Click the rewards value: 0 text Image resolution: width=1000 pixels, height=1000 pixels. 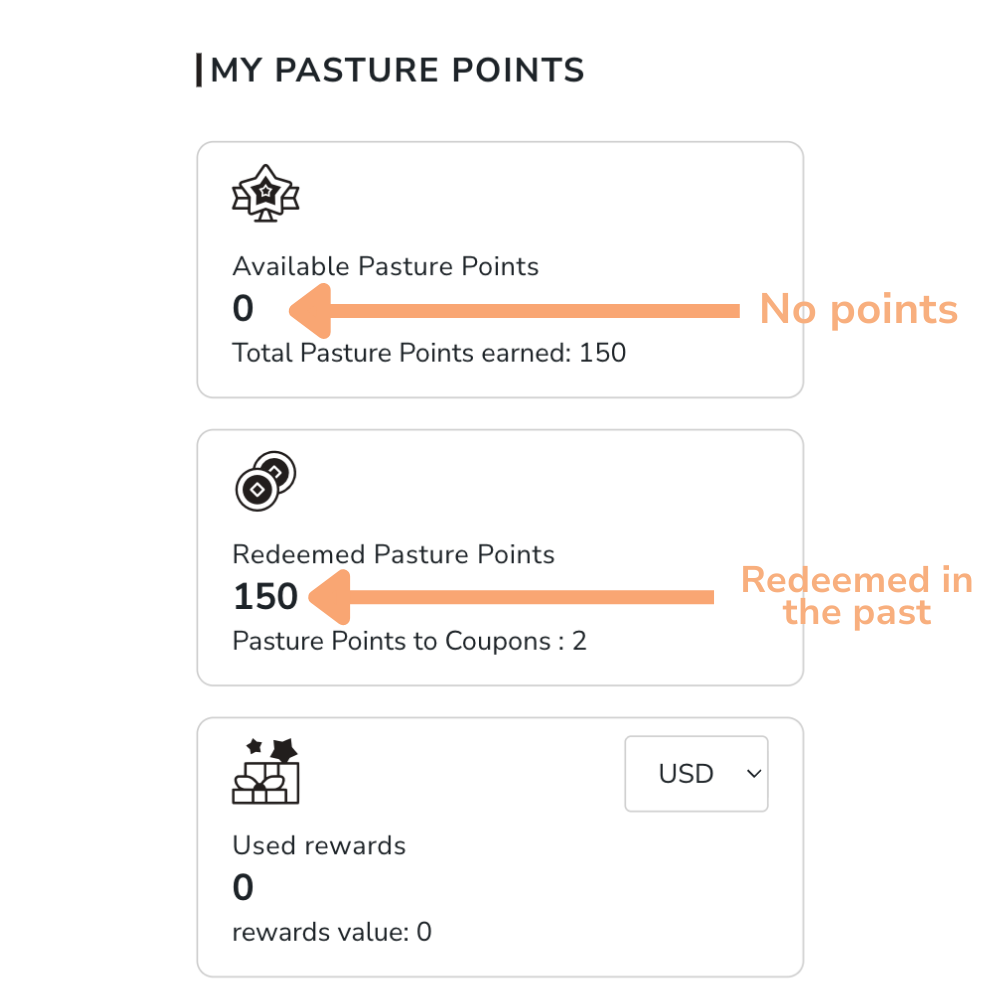point(332,932)
